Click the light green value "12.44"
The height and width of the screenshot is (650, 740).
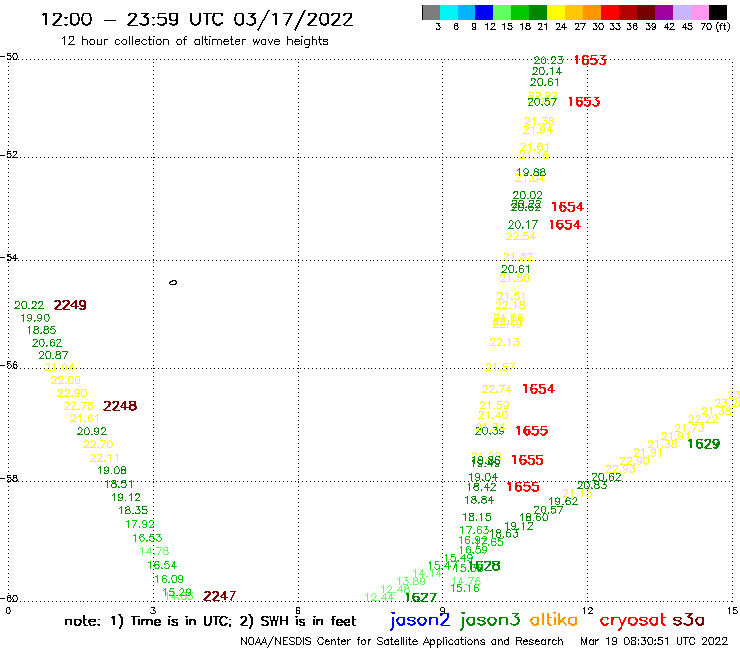(379, 598)
